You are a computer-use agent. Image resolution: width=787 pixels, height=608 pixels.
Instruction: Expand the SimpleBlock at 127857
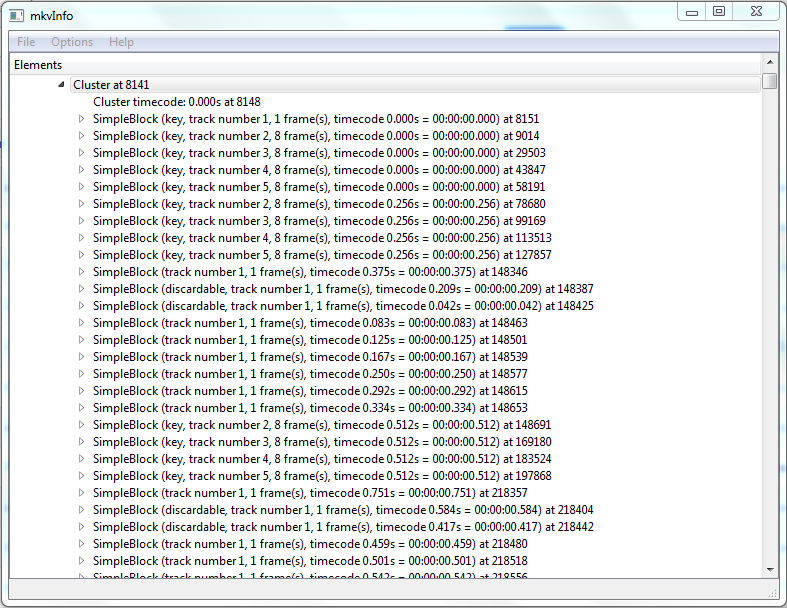coord(81,255)
